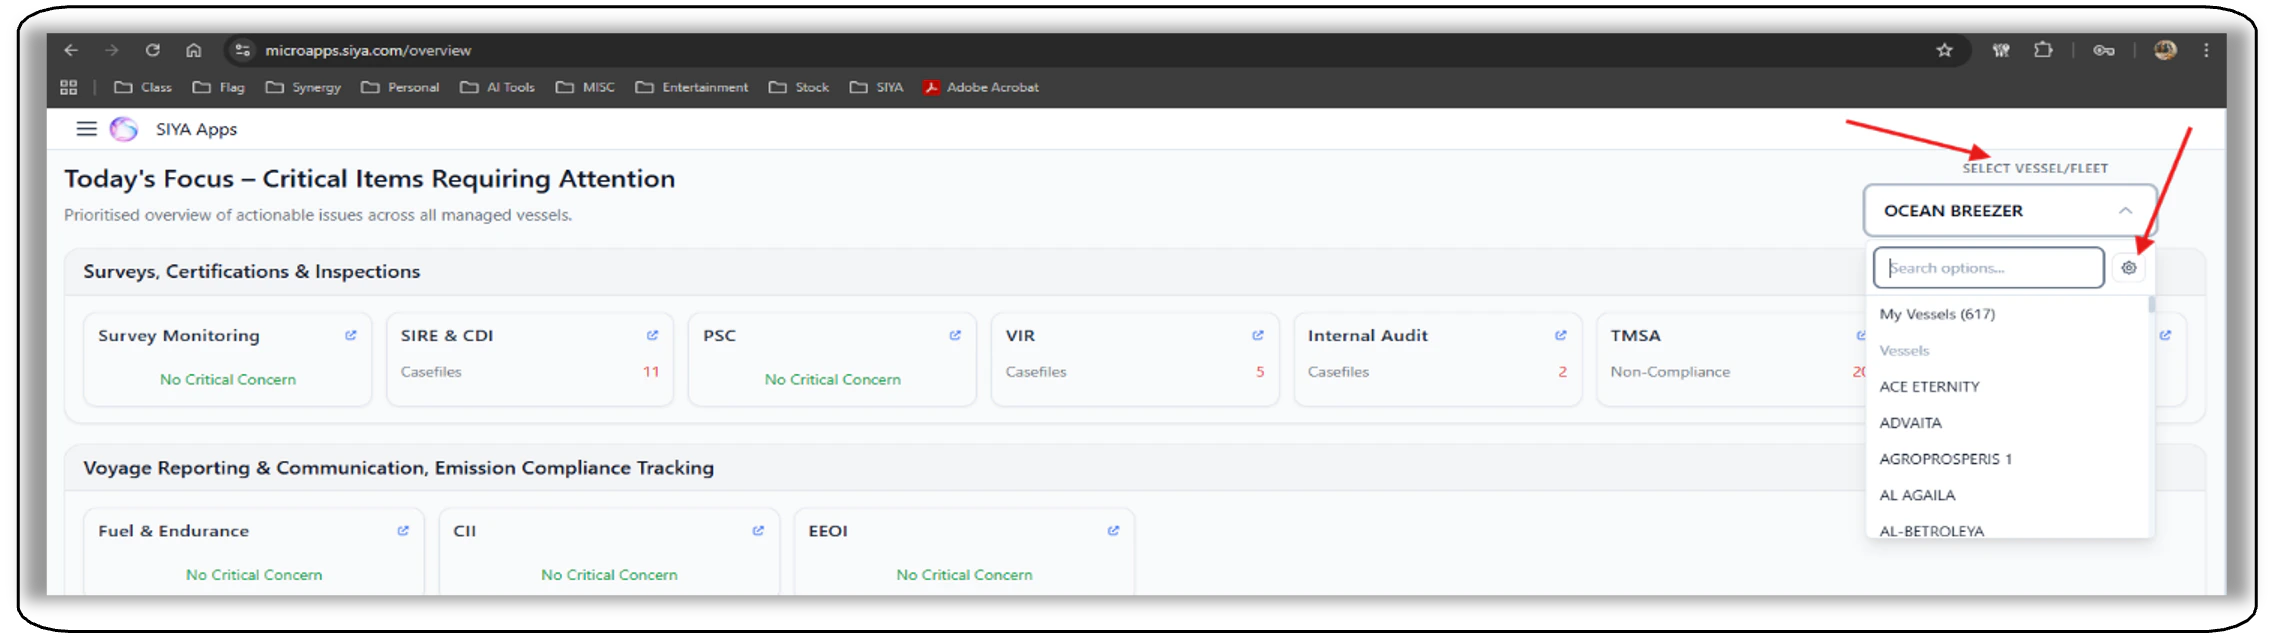Viewport: 2277px width, 641px height.
Task: Focus the Search options input field
Action: (1988, 268)
